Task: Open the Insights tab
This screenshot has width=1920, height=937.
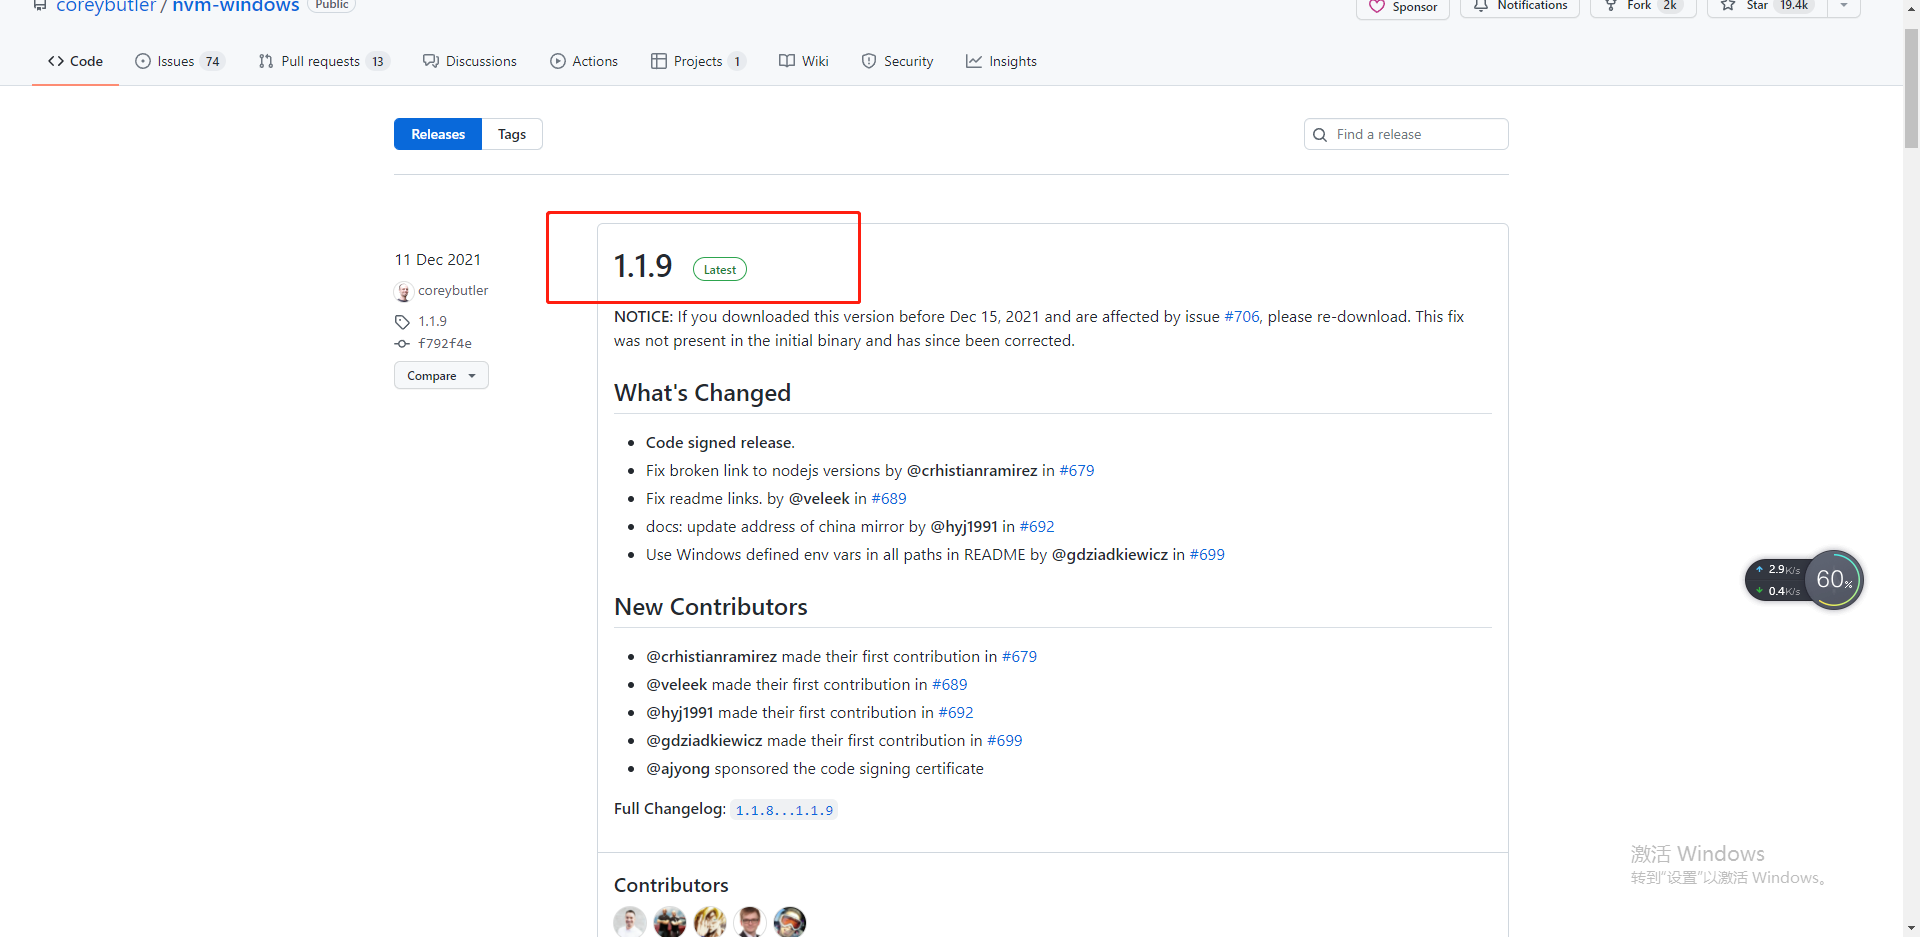Action: [1001, 61]
